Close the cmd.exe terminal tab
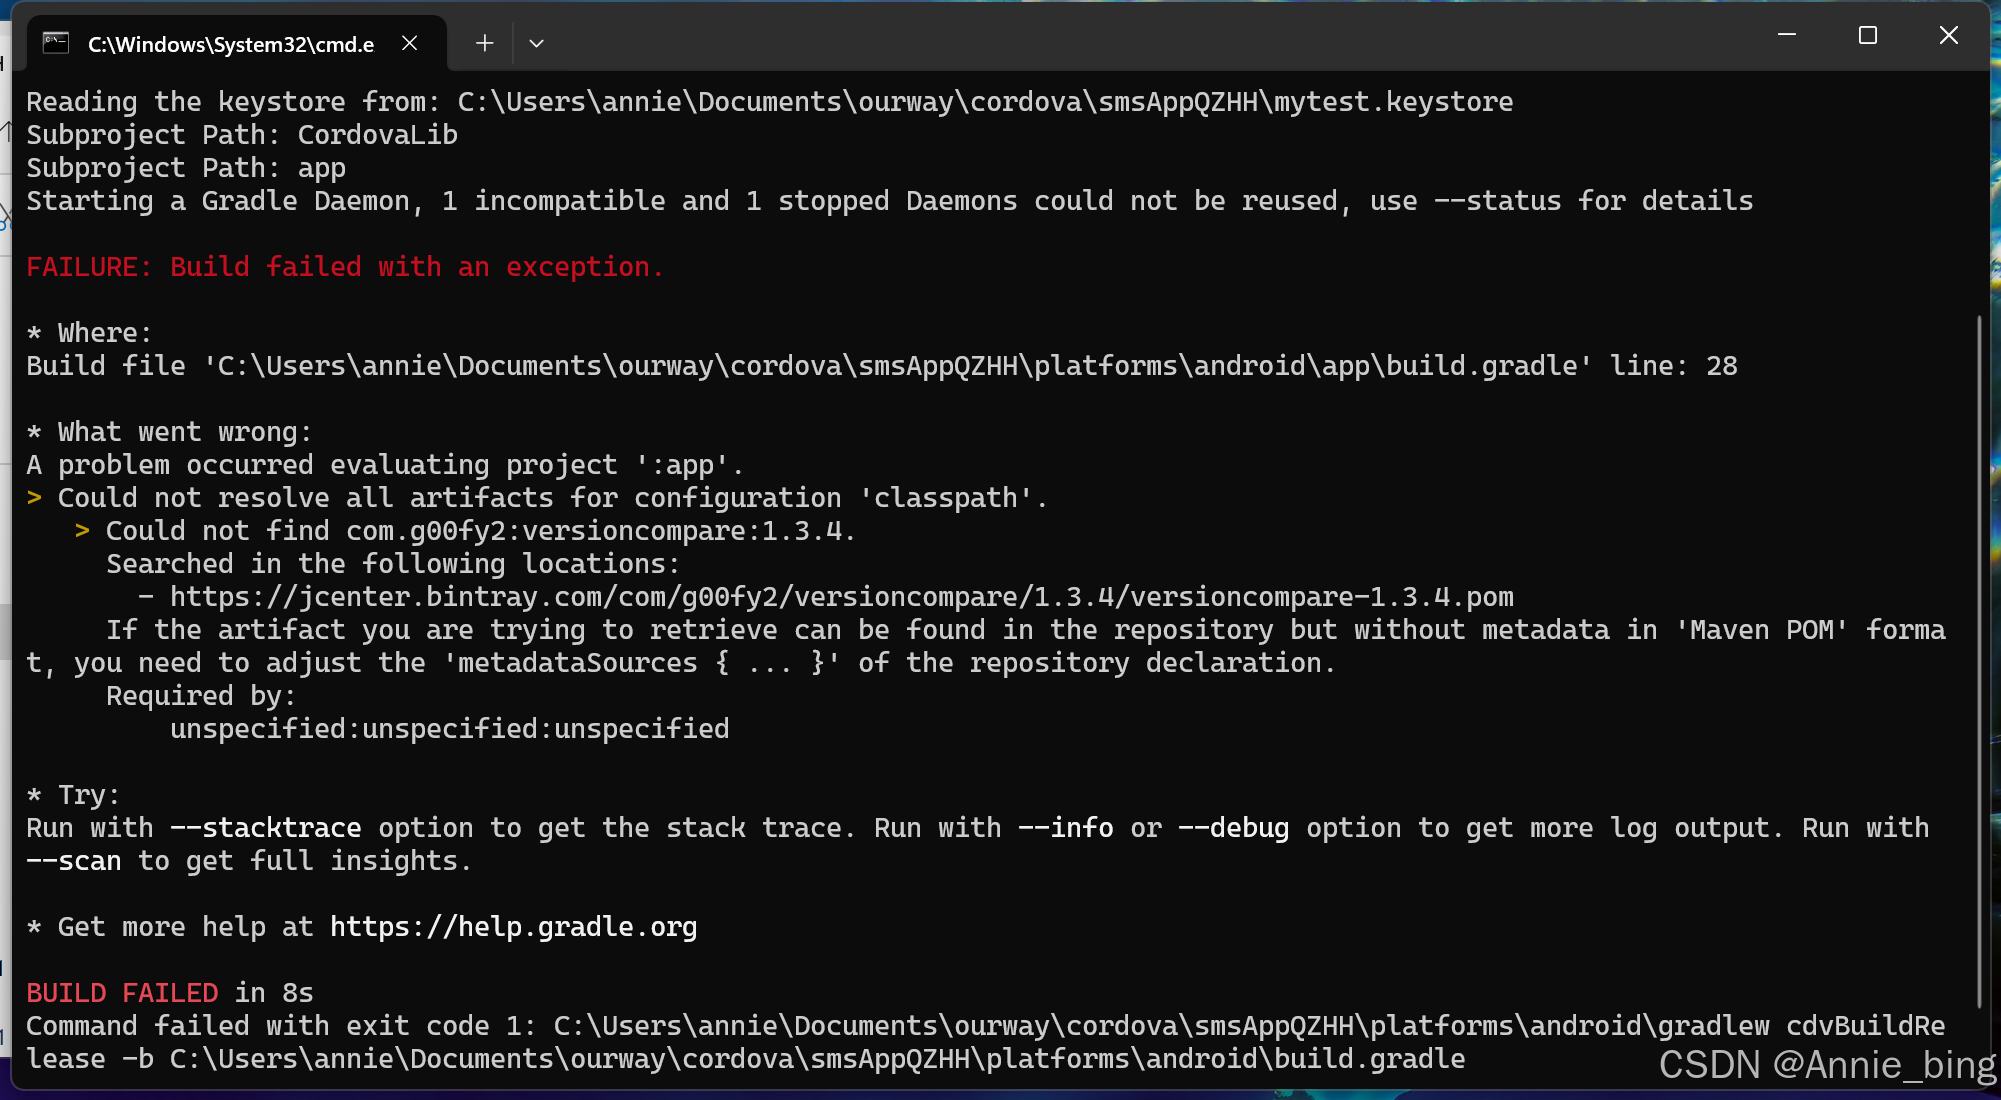The width and height of the screenshot is (2001, 1100). point(409,43)
